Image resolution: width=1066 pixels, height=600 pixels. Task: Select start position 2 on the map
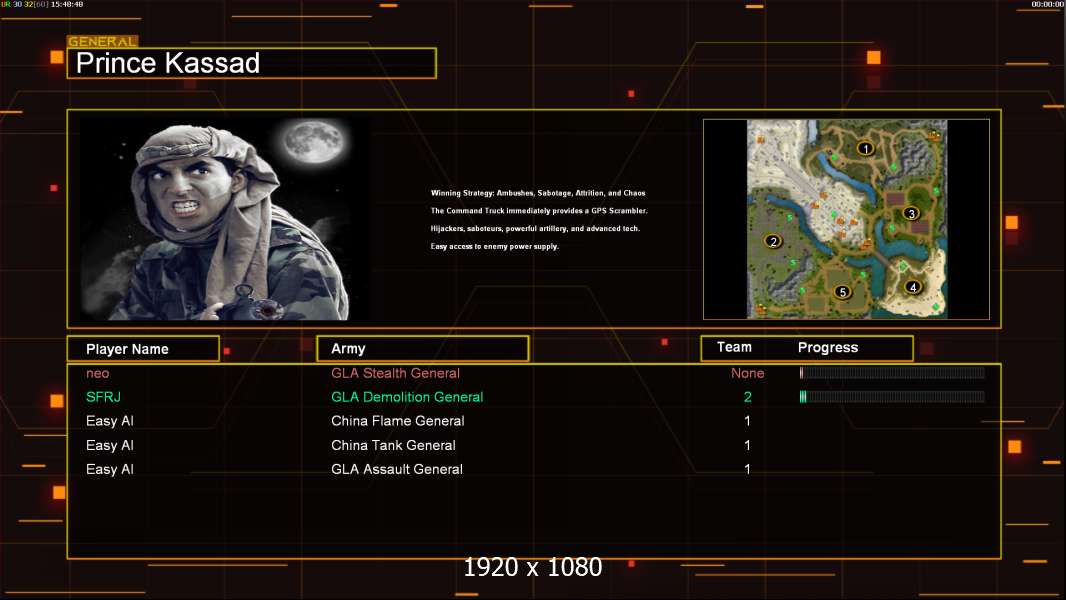coord(773,241)
